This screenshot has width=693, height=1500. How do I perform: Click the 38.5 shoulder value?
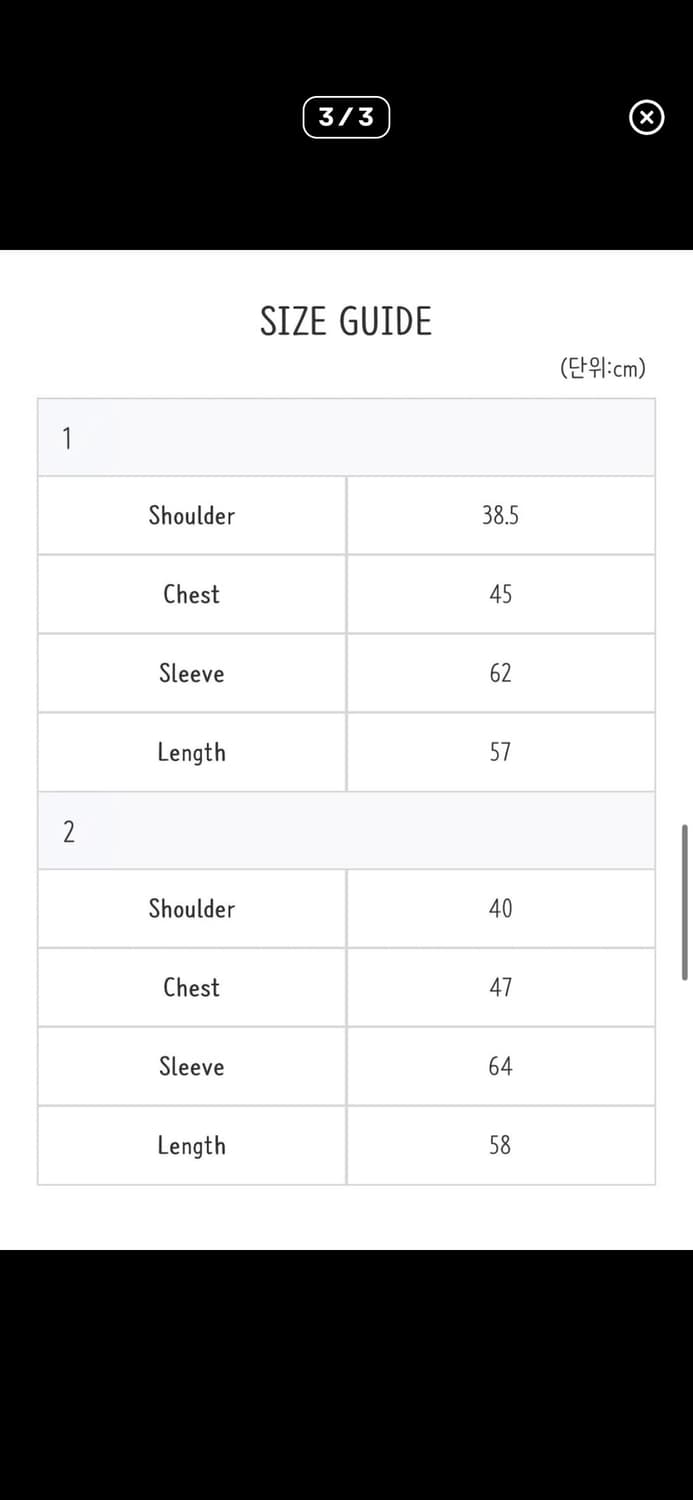500,516
